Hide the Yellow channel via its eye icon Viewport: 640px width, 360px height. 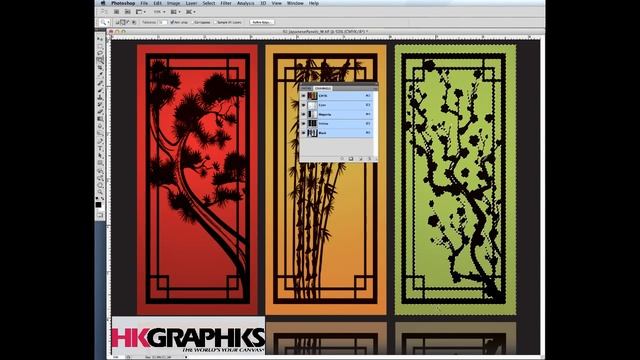(303, 123)
